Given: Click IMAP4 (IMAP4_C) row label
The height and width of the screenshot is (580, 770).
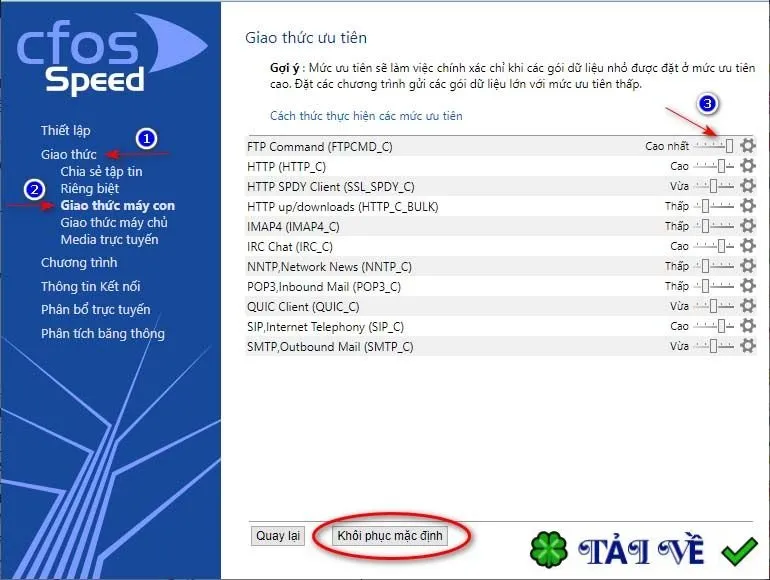Looking at the screenshot, I should click(293, 227).
